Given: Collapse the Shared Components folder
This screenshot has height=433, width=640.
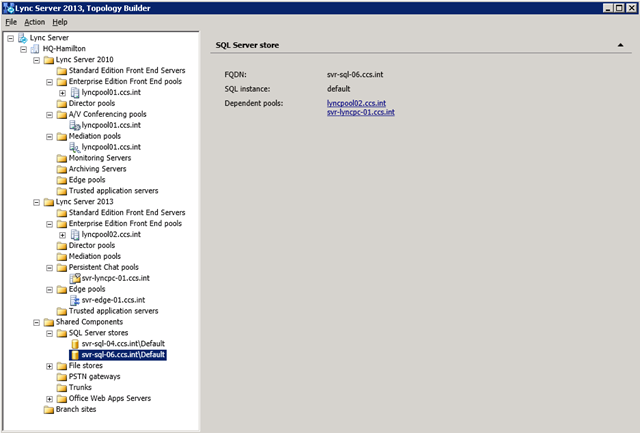Looking at the screenshot, I should 37,322.
